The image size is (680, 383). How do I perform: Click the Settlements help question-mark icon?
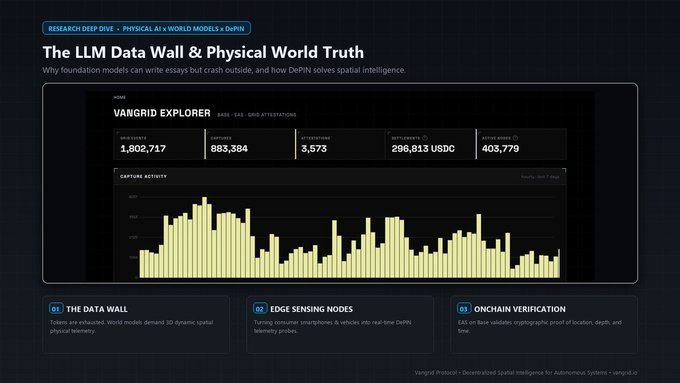point(425,138)
